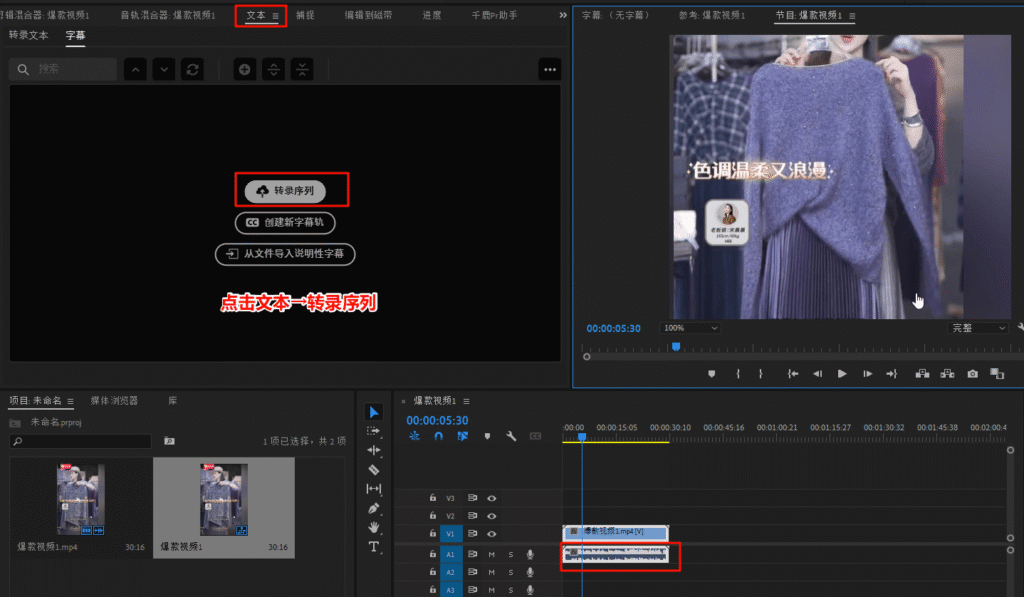This screenshot has height=597, width=1024.
Task: Open the 媒体浏览器 tab
Action: [114, 401]
